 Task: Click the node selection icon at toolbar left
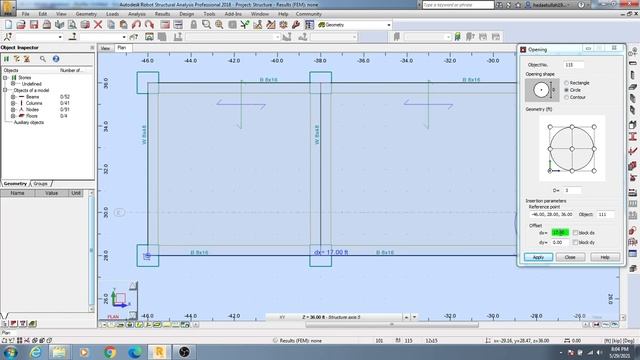pos(8,37)
